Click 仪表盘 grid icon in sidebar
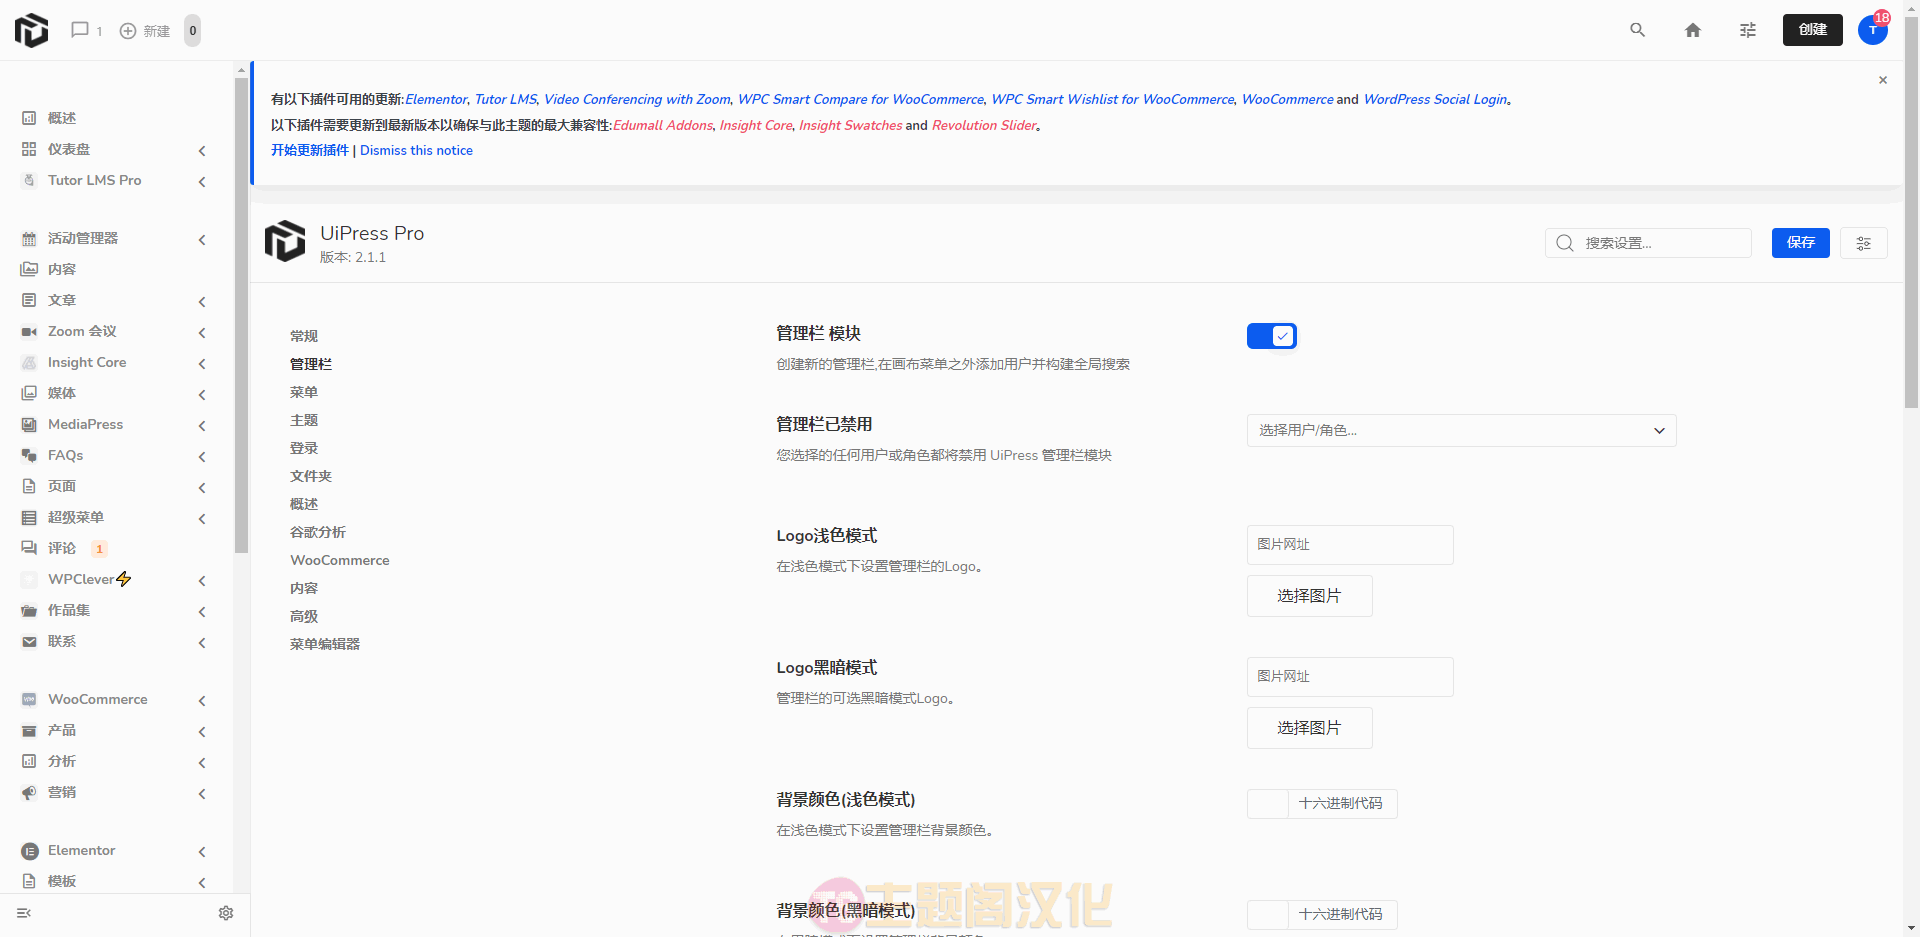This screenshot has height=937, width=1920. click(29, 149)
